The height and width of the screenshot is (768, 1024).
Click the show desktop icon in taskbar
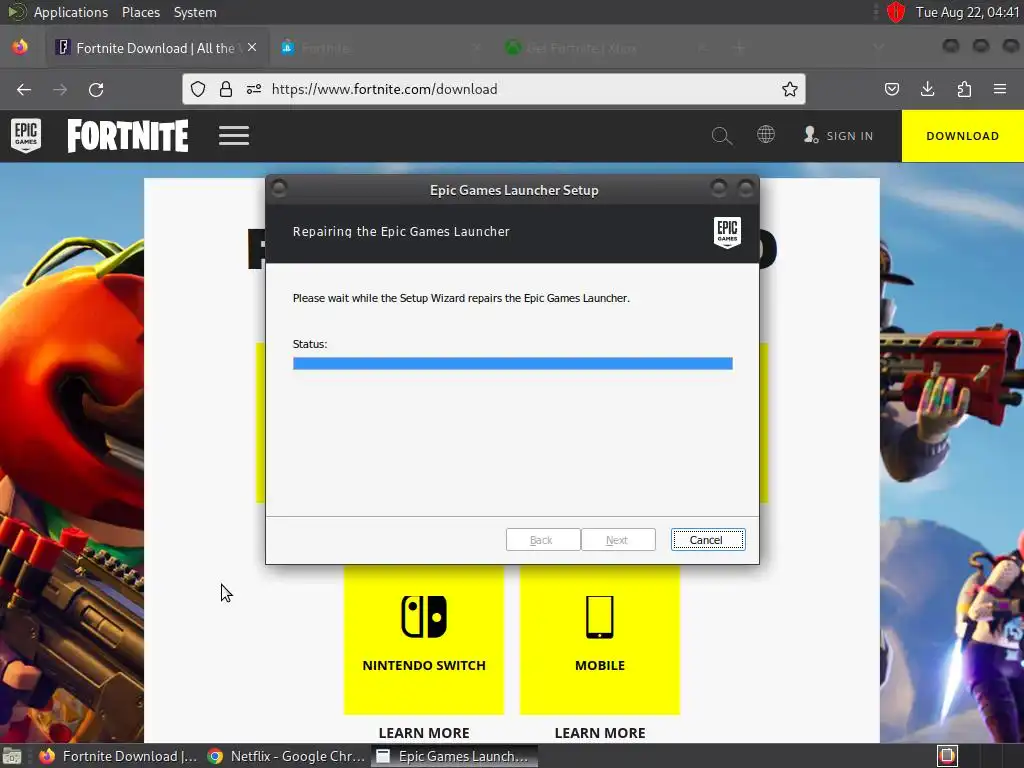12,756
